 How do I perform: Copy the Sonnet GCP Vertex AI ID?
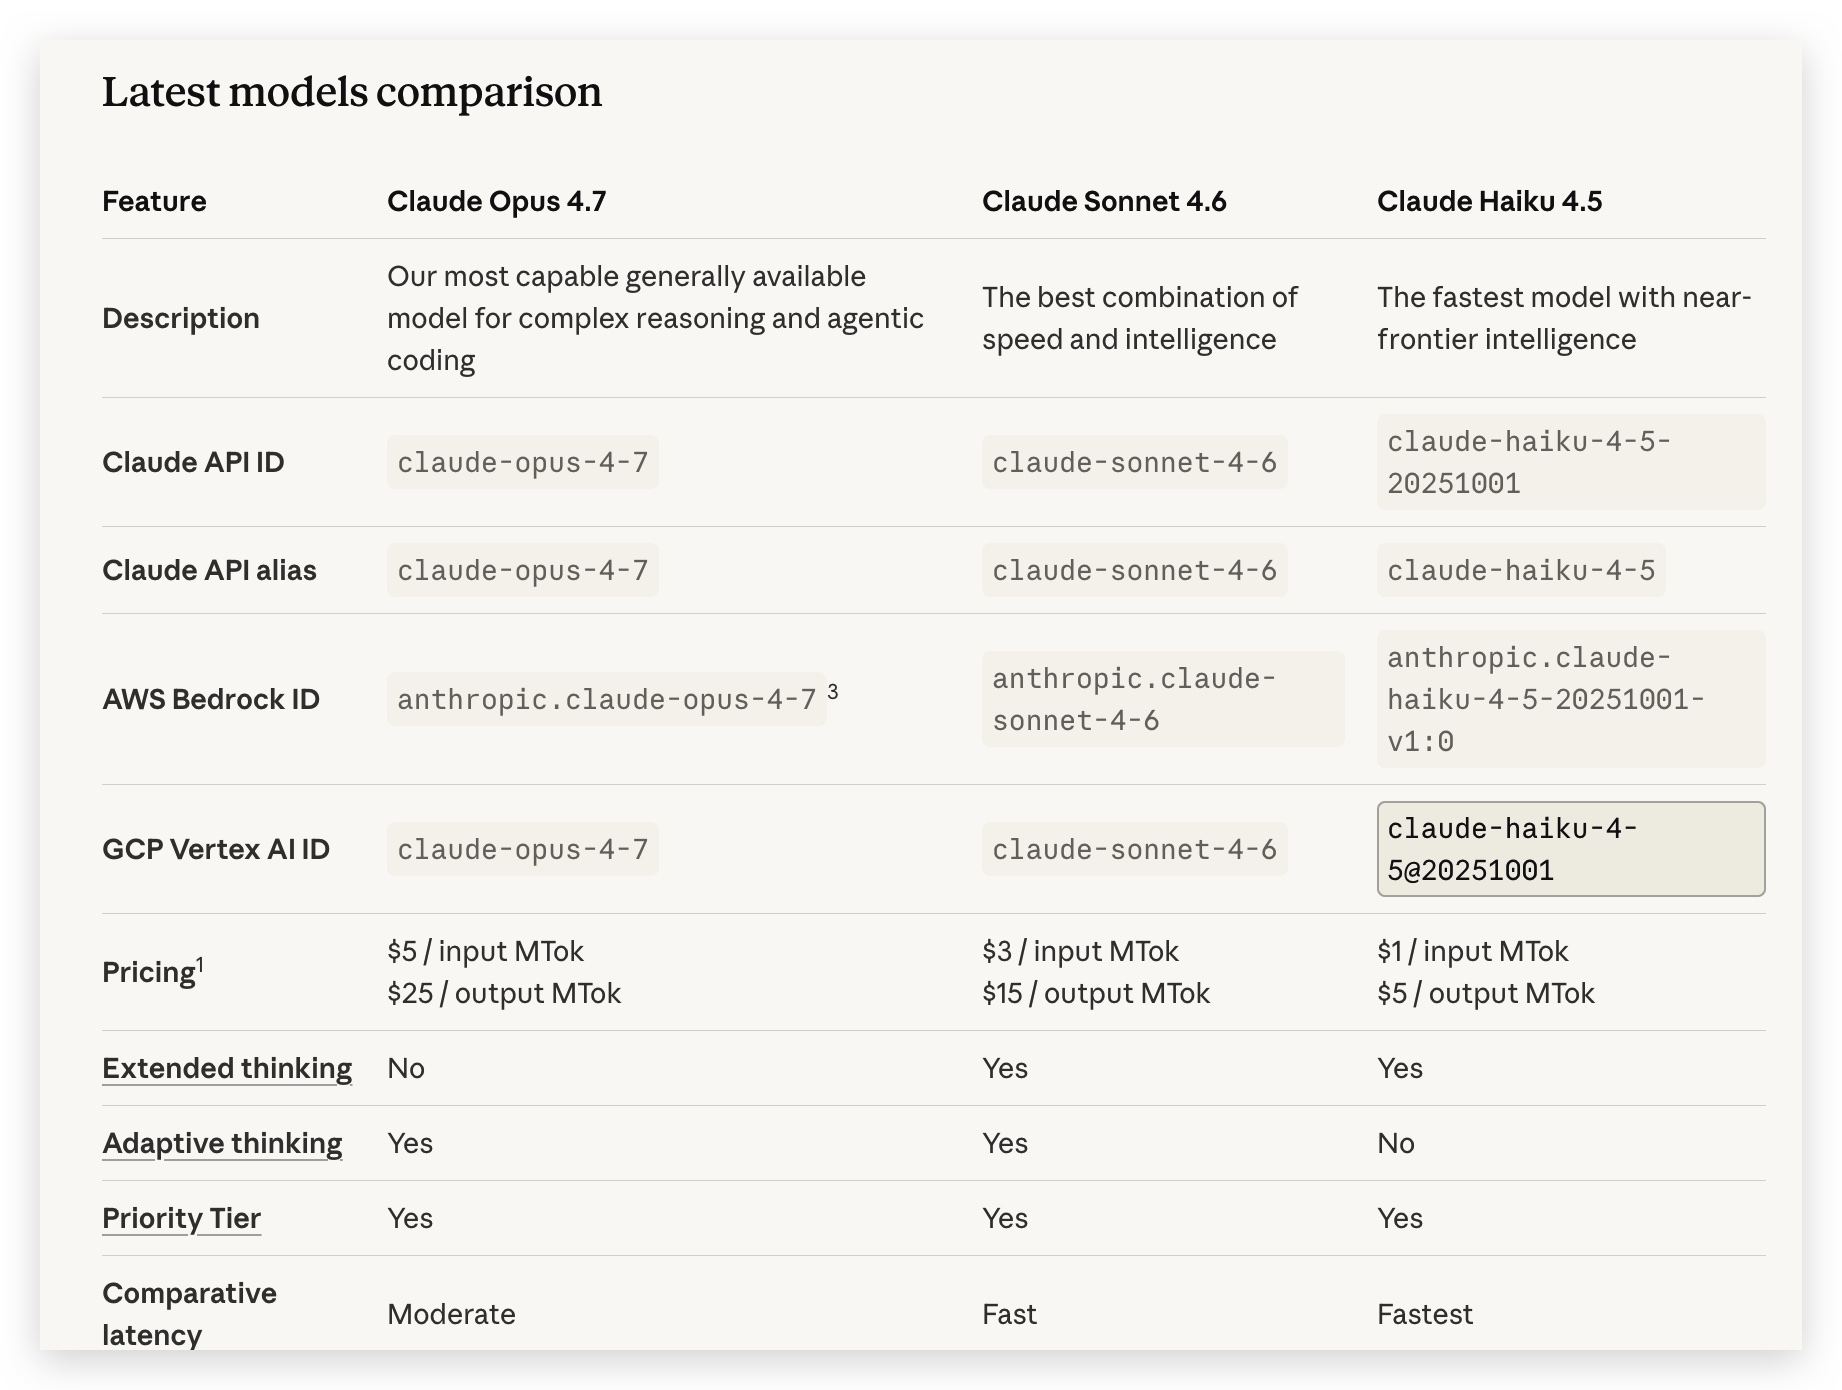tap(1134, 849)
